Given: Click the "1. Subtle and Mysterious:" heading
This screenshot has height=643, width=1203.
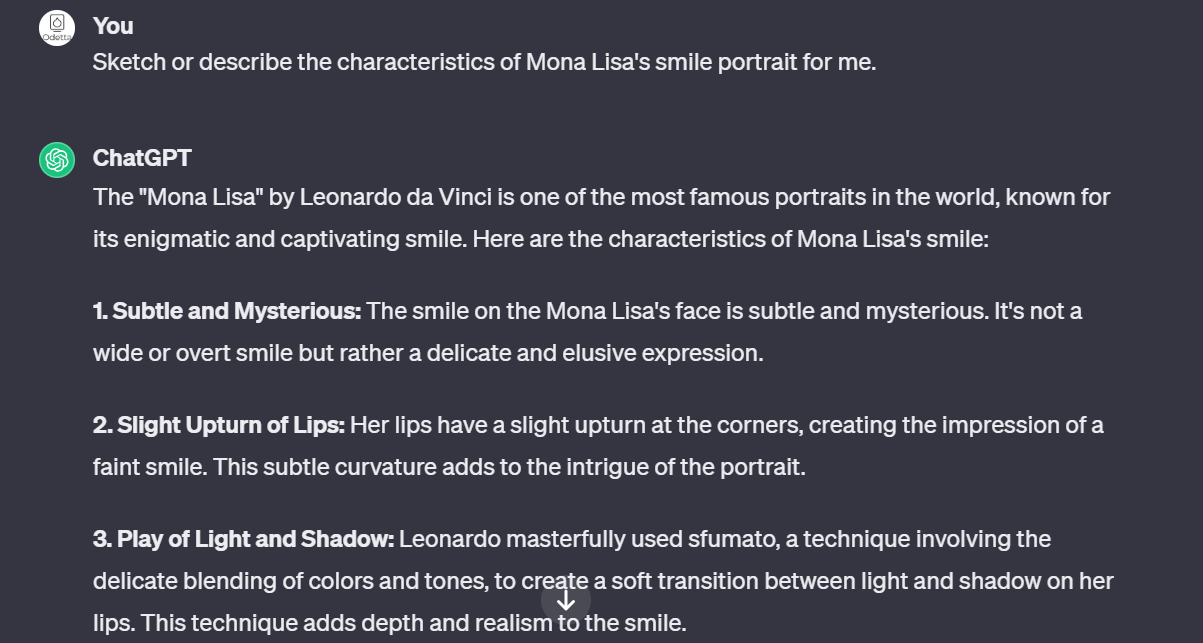Looking at the screenshot, I should [x=227, y=311].
